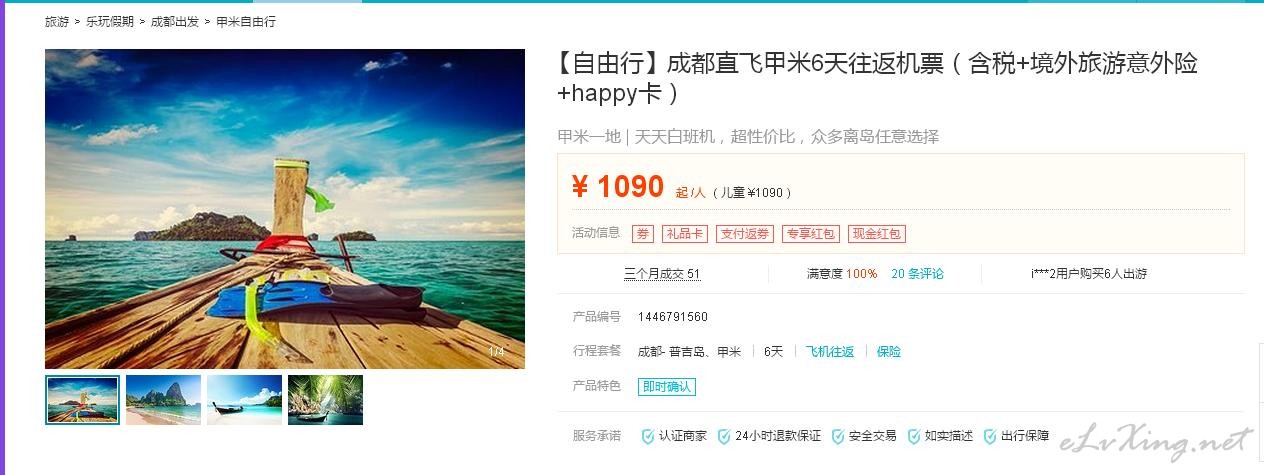Click the 出行保障 shield icon
The image size is (1264, 475).
click(x=990, y=436)
